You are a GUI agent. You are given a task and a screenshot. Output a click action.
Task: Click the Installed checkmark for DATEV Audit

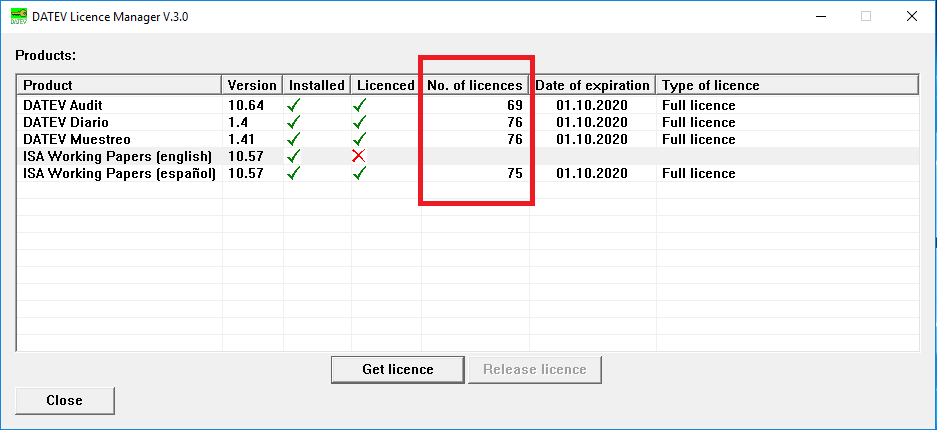pyautogui.click(x=293, y=105)
